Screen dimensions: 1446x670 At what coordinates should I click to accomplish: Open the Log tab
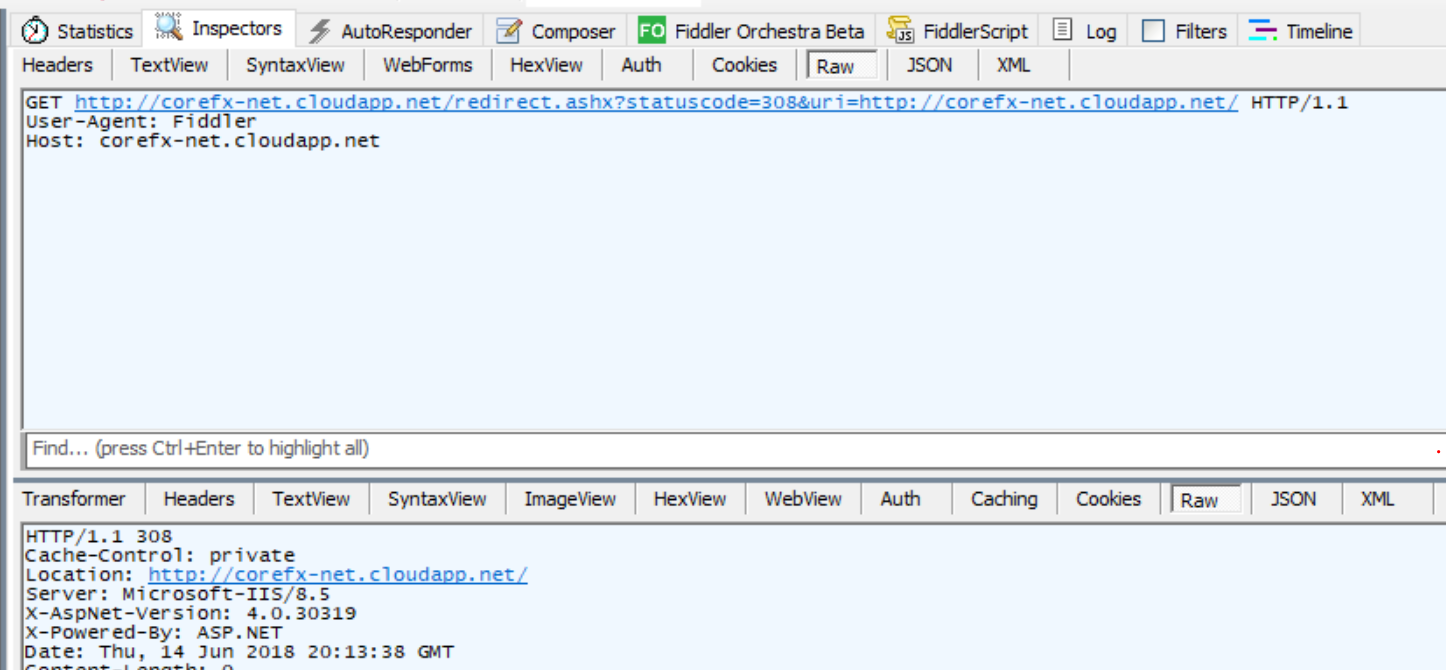[1085, 31]
